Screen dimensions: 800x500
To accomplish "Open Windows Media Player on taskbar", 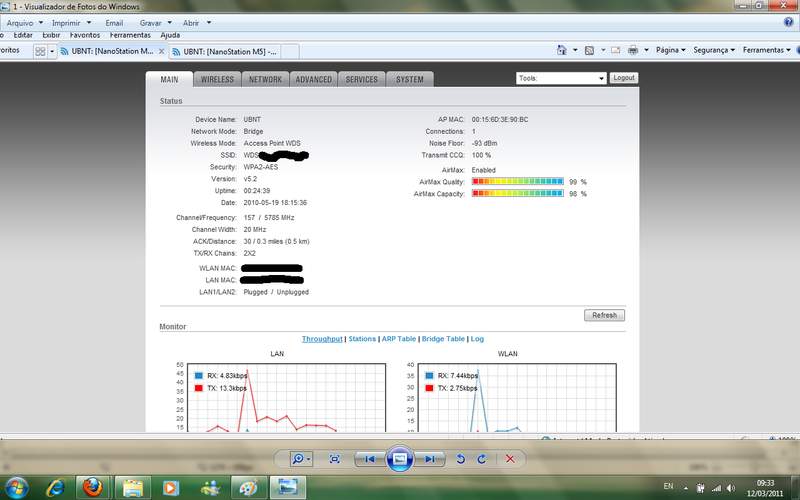I will [x=170, y=488].
